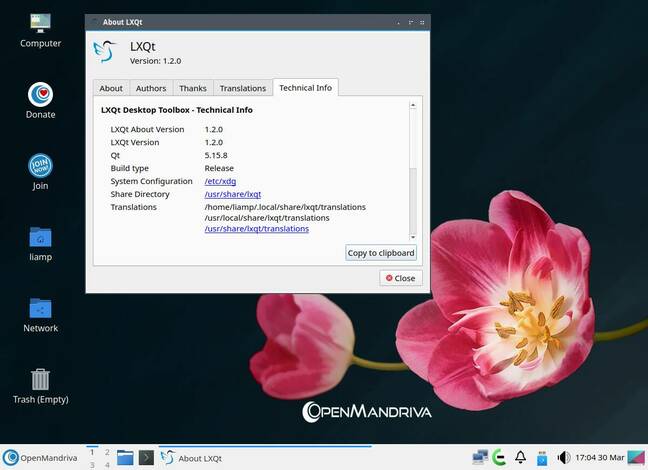
Task: Click the LXQt About Version label
Action: (x=147, y=129)
